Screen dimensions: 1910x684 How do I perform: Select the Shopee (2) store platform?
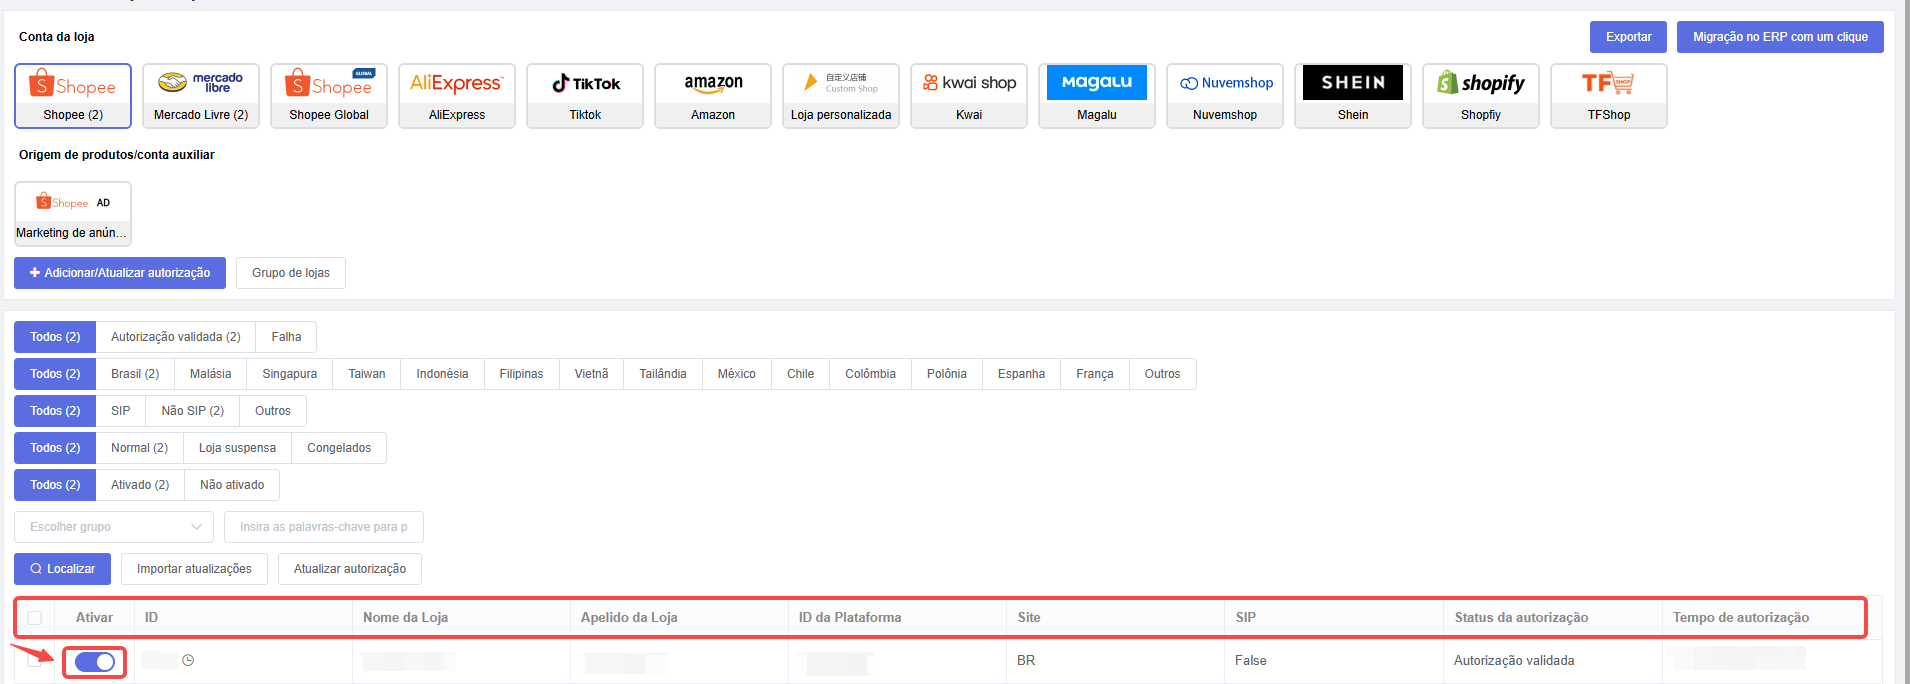[x=73, y=96]
